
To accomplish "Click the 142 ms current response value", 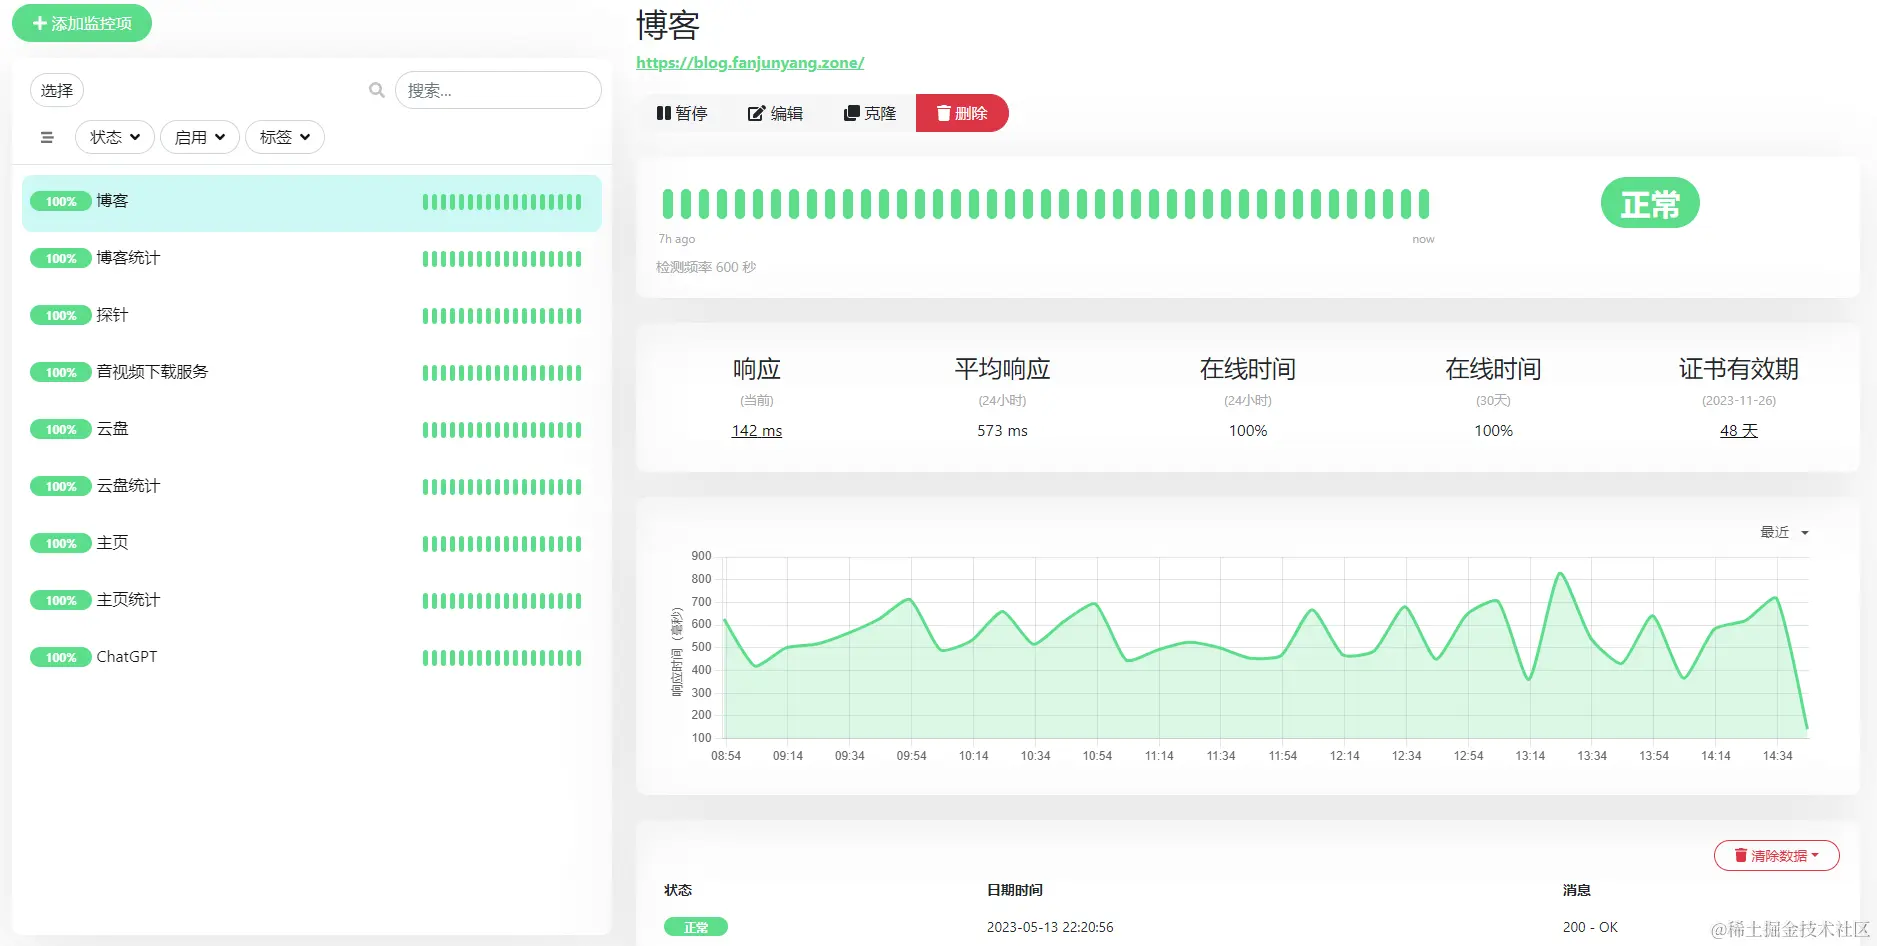I will [757, 431].
